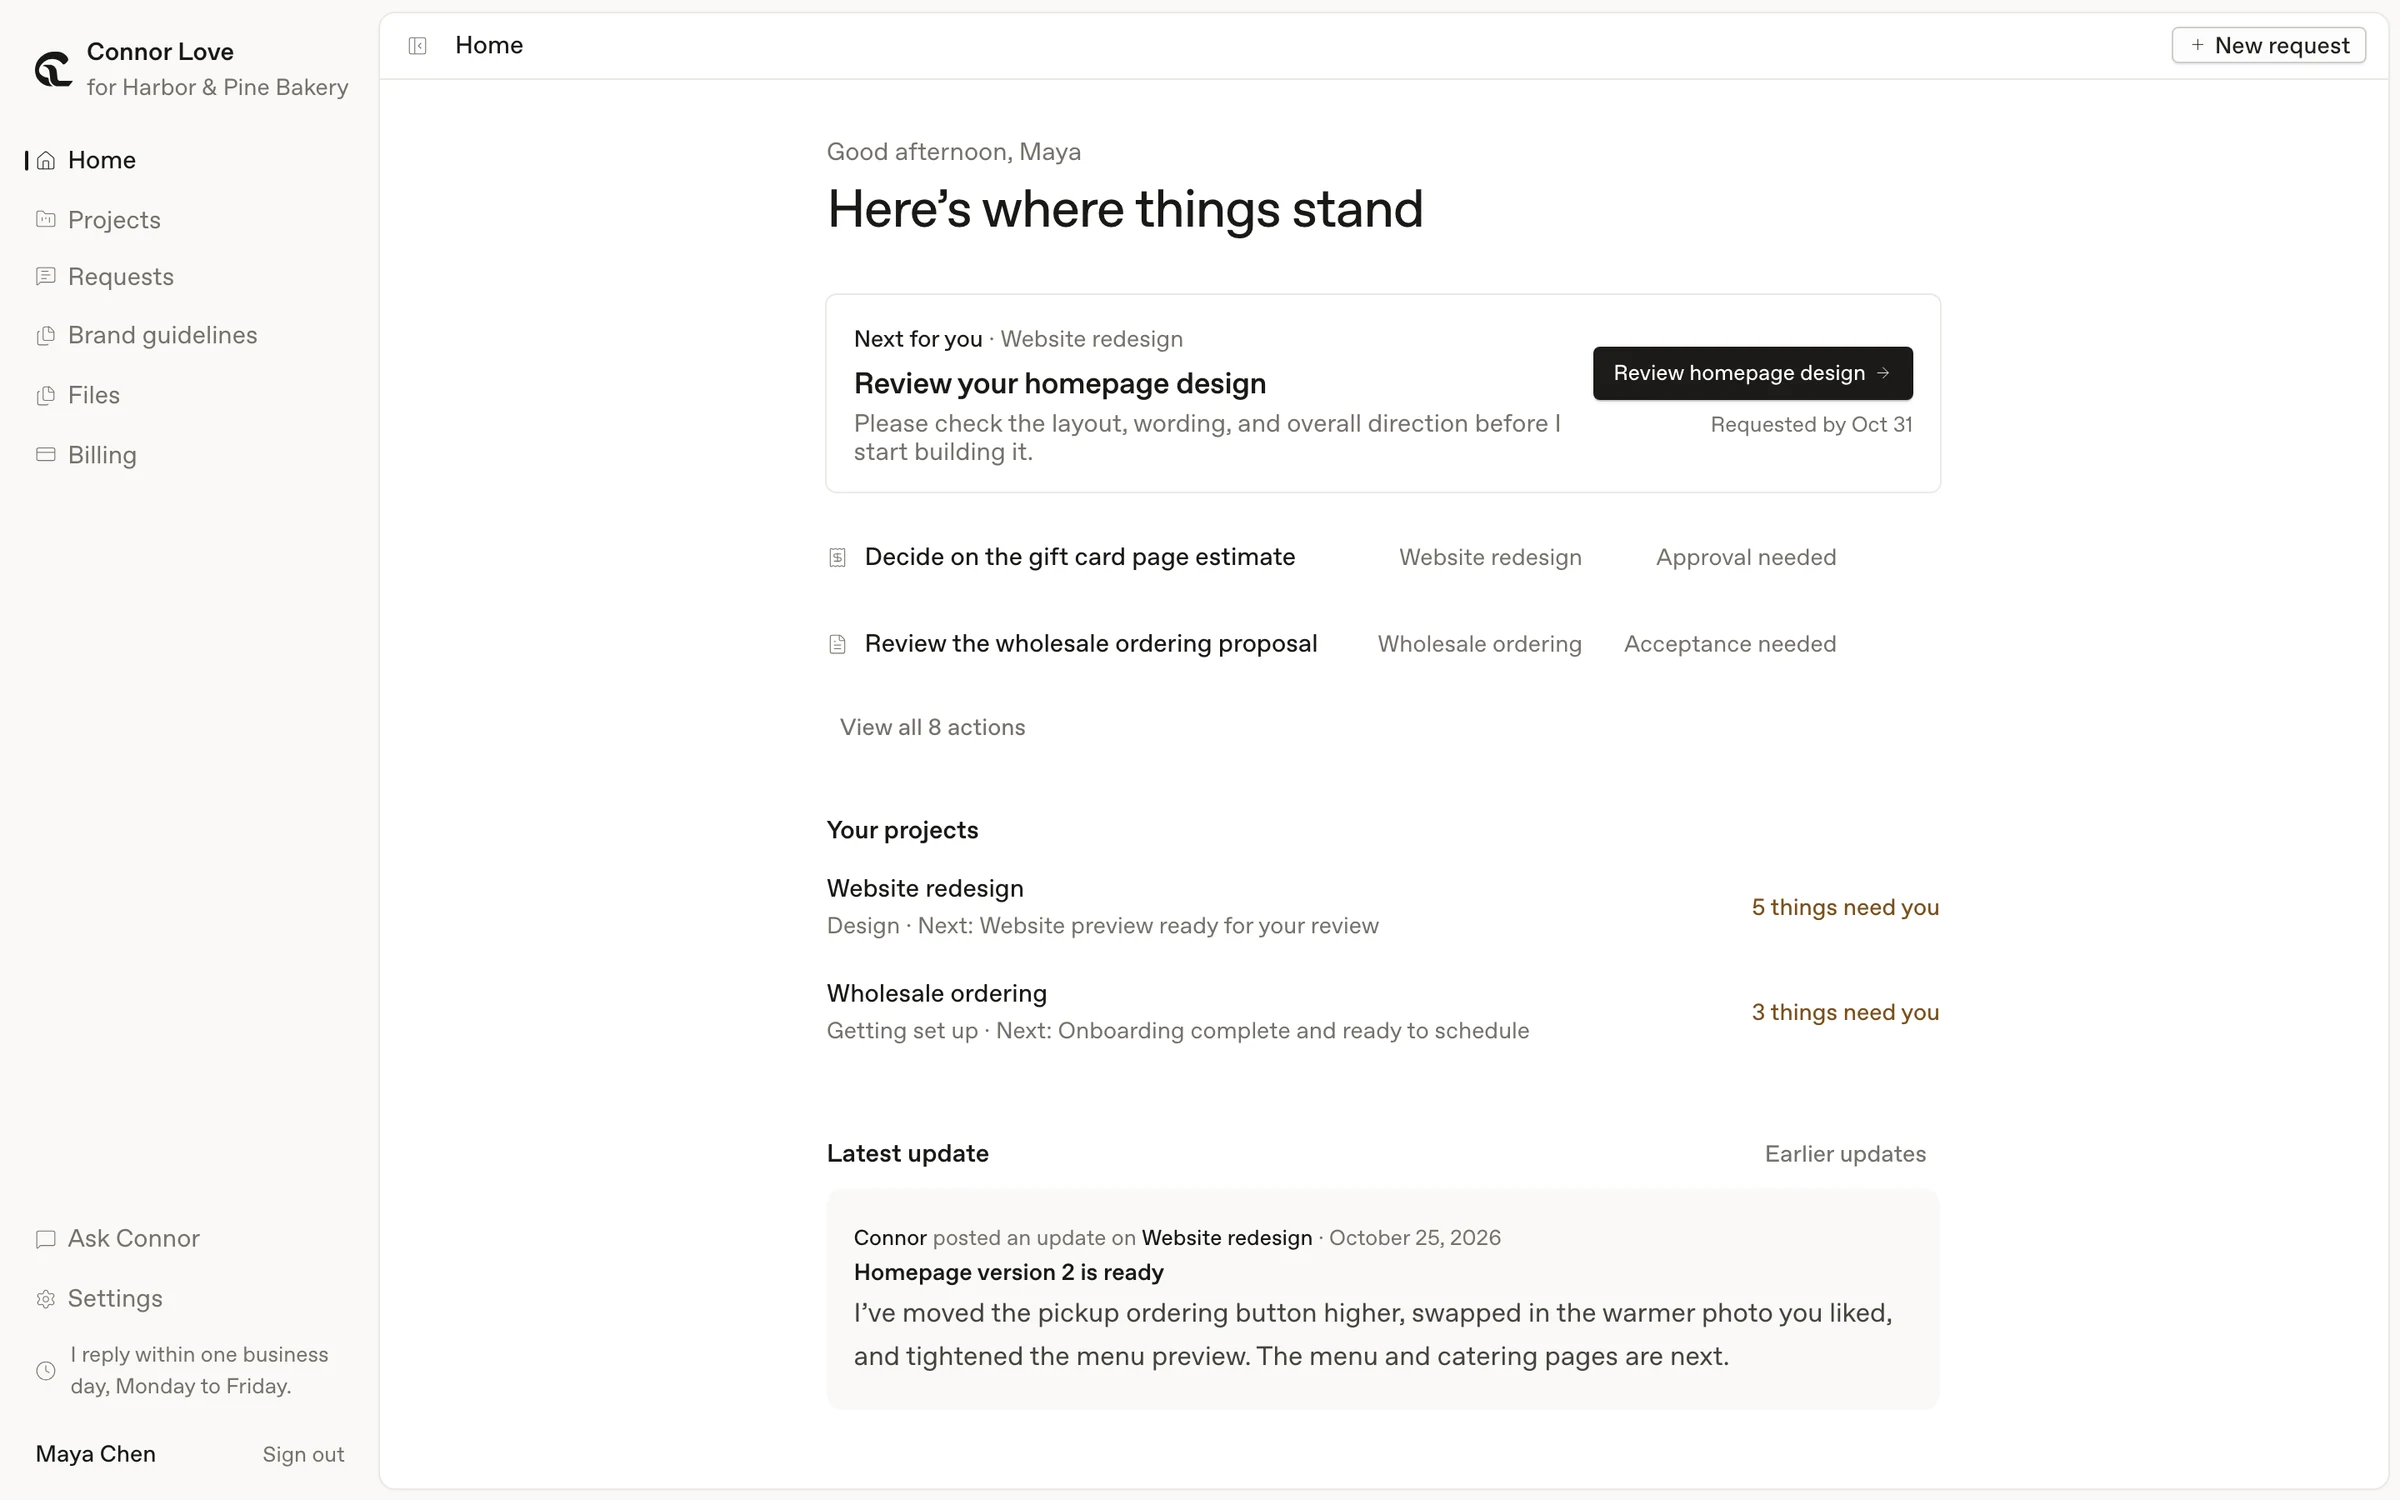The height and width of the screenshot is (1500, 2400).
Task: Click the Review homepage design button
Action: (x=1752, y=373)
